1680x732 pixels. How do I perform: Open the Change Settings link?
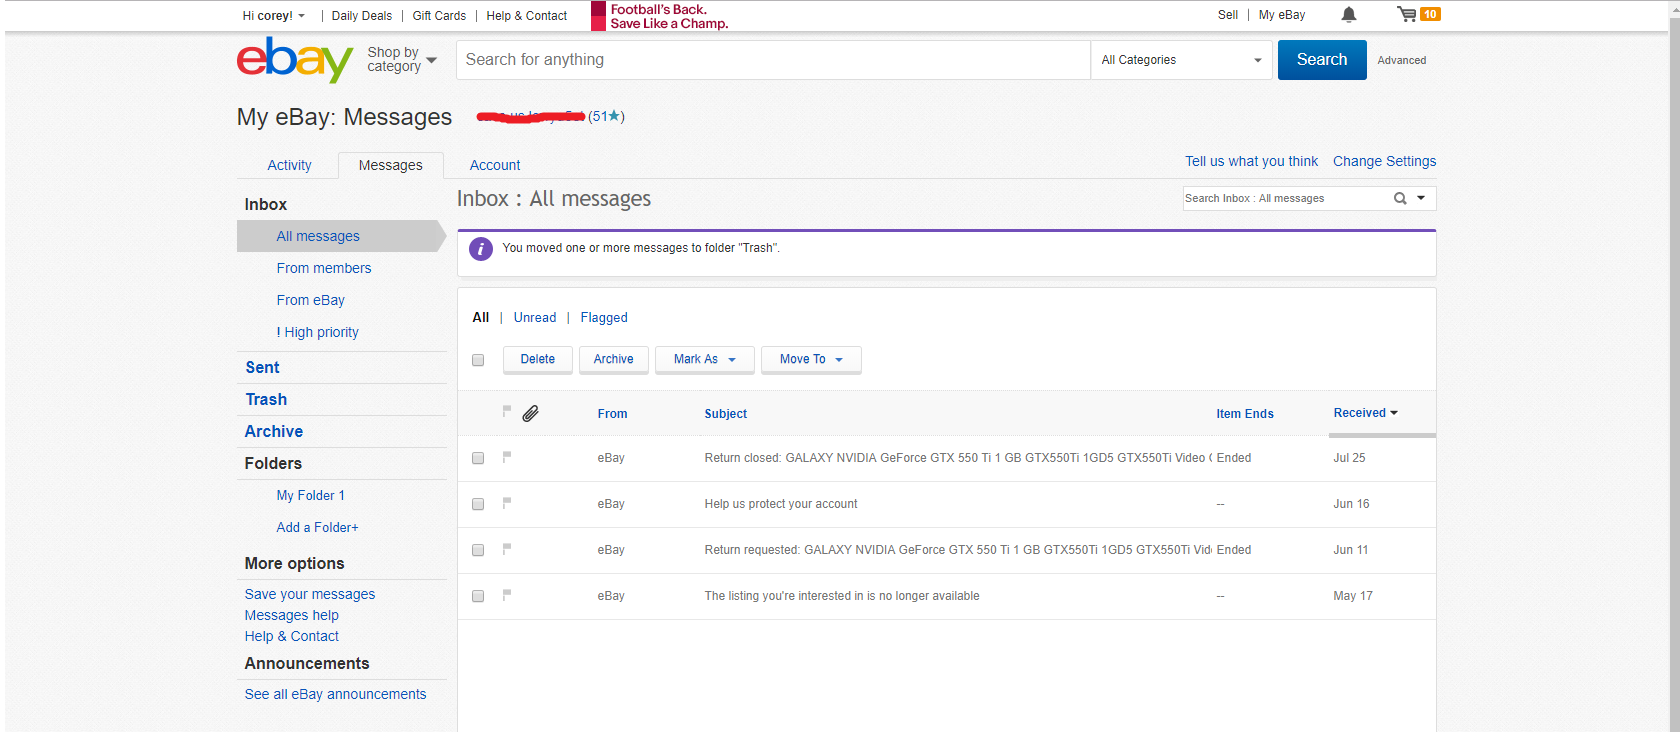pos(1384,161)
